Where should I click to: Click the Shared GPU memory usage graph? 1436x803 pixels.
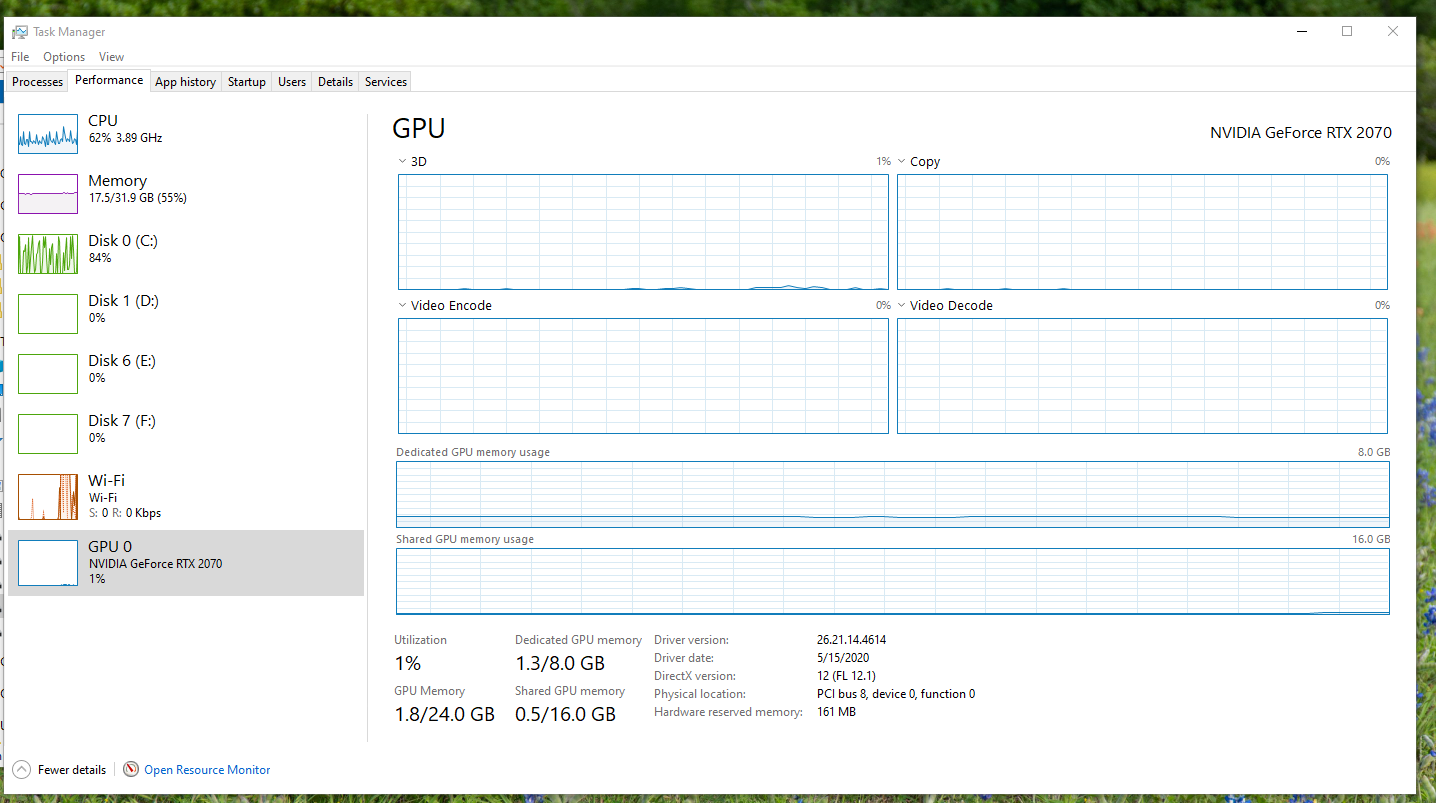click(893, 581)
